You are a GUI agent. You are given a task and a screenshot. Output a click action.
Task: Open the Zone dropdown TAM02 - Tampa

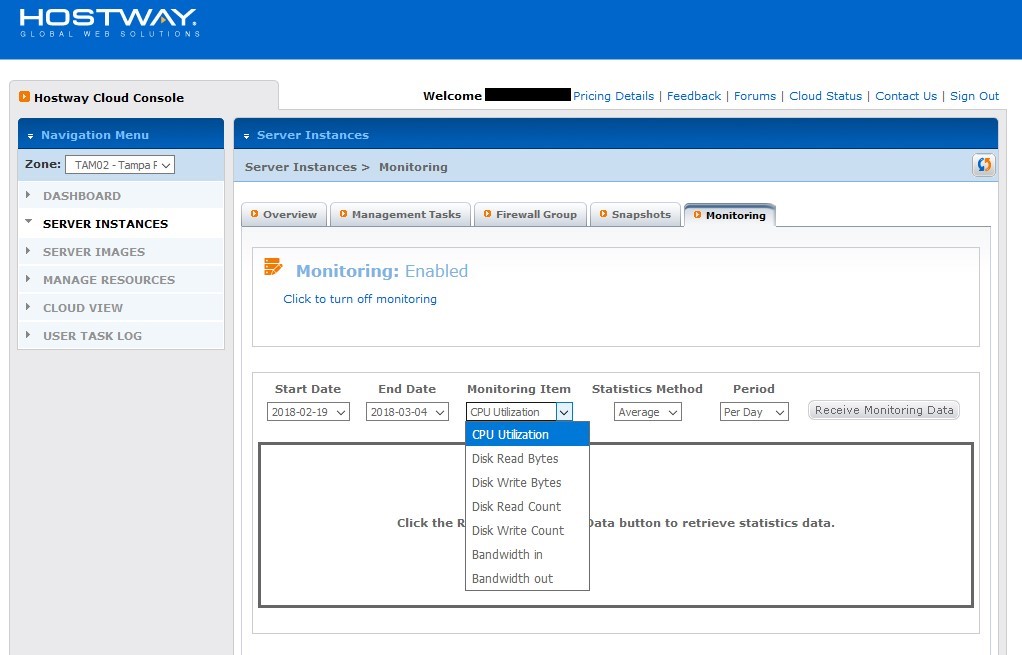tap(120, 165)
